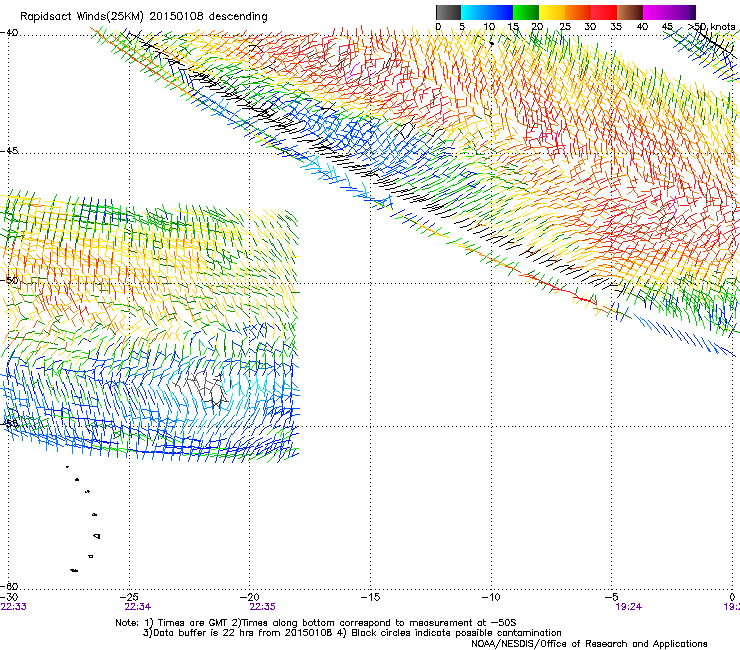
Task: Click the purple time stamp '22:34'
Action: coord(138,607)
